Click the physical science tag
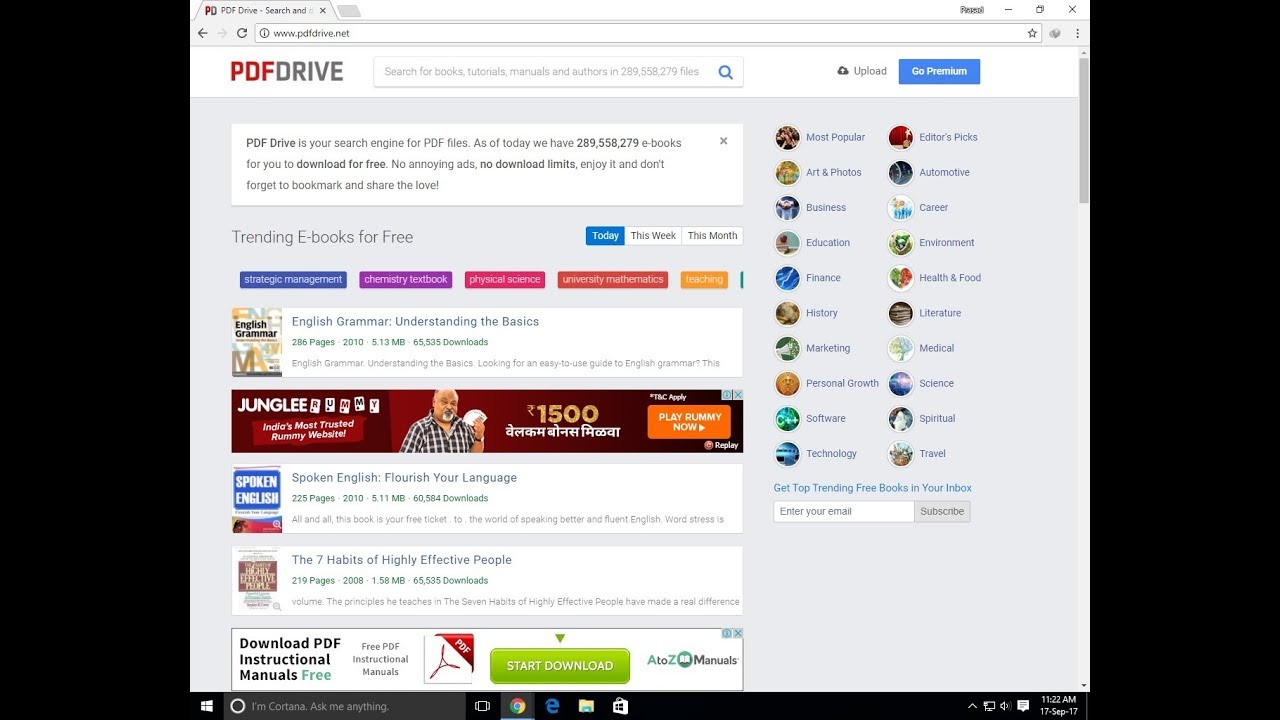The height and width of the screenshot is (720, 1280). point(505,280)
